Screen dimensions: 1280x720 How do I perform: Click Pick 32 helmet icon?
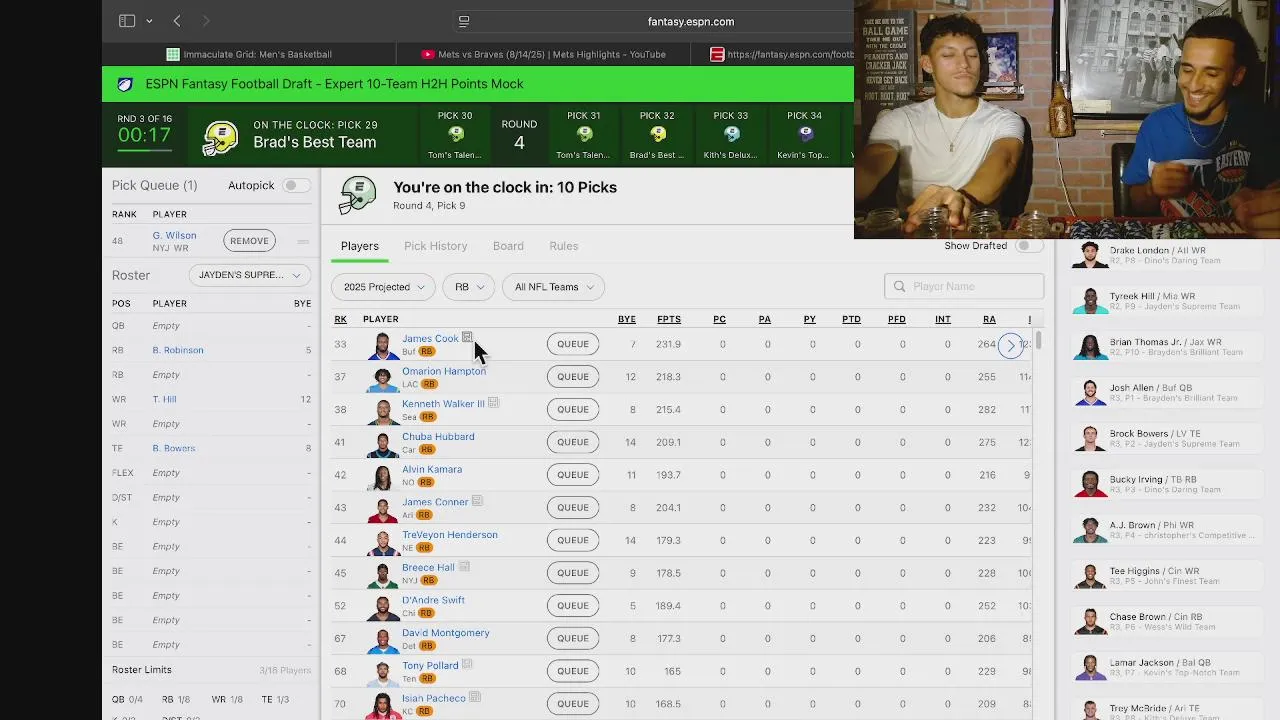(x=657, y=134)
